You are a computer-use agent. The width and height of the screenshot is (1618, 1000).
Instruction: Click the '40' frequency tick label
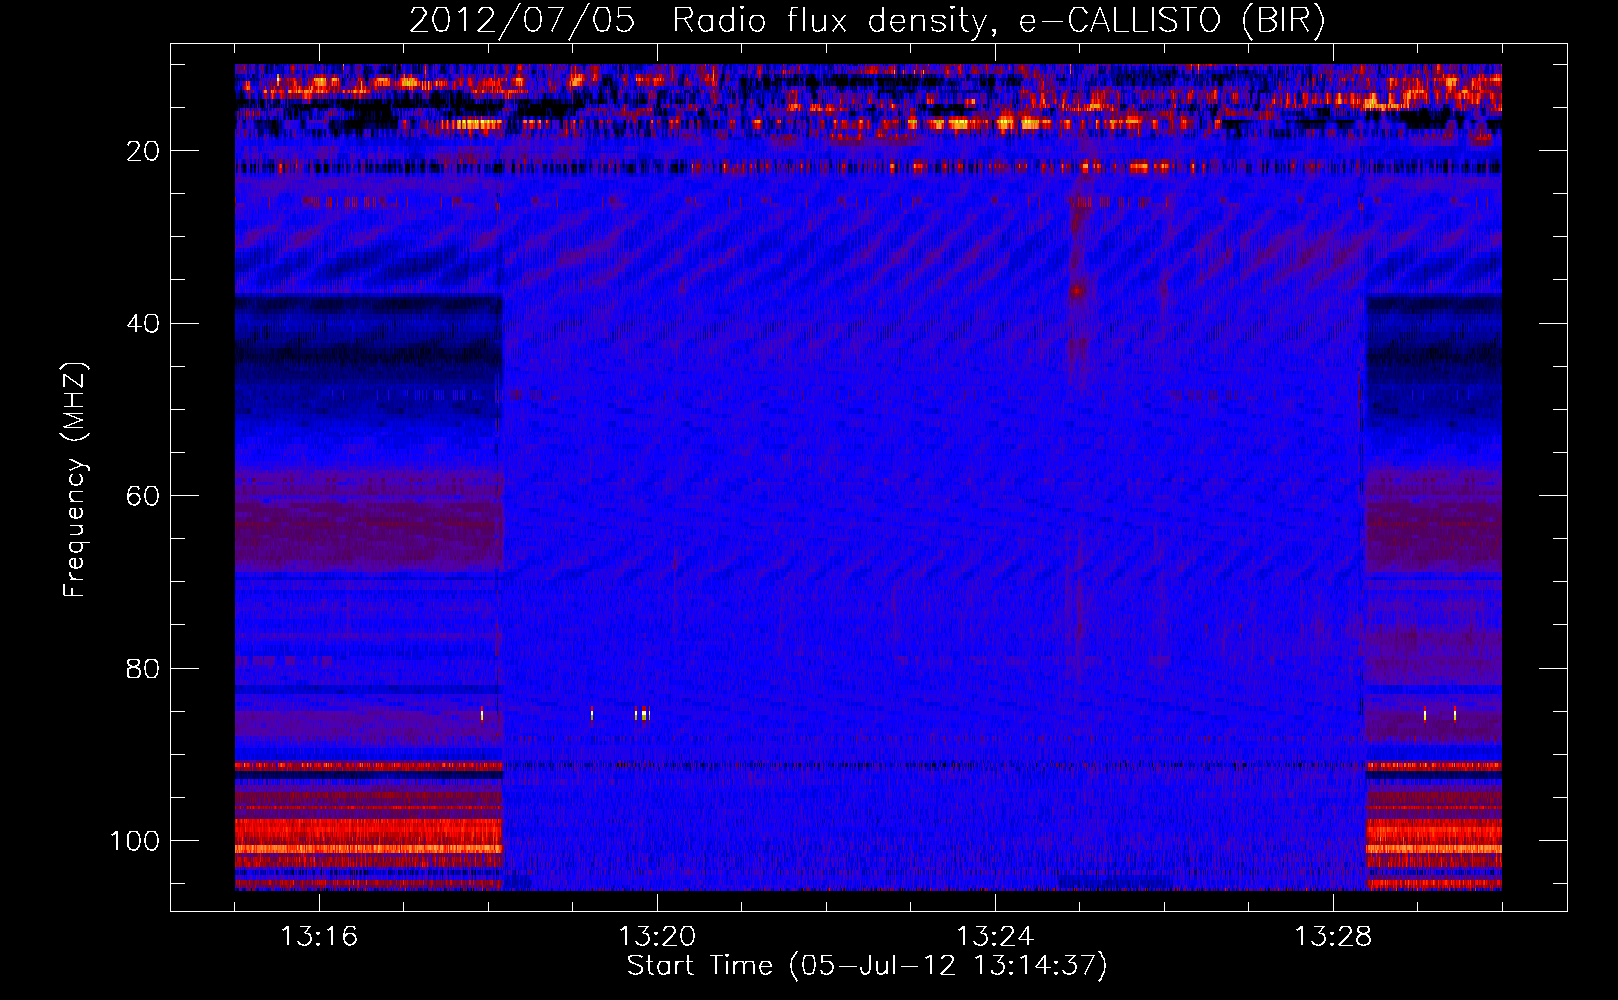pos(144,324)
